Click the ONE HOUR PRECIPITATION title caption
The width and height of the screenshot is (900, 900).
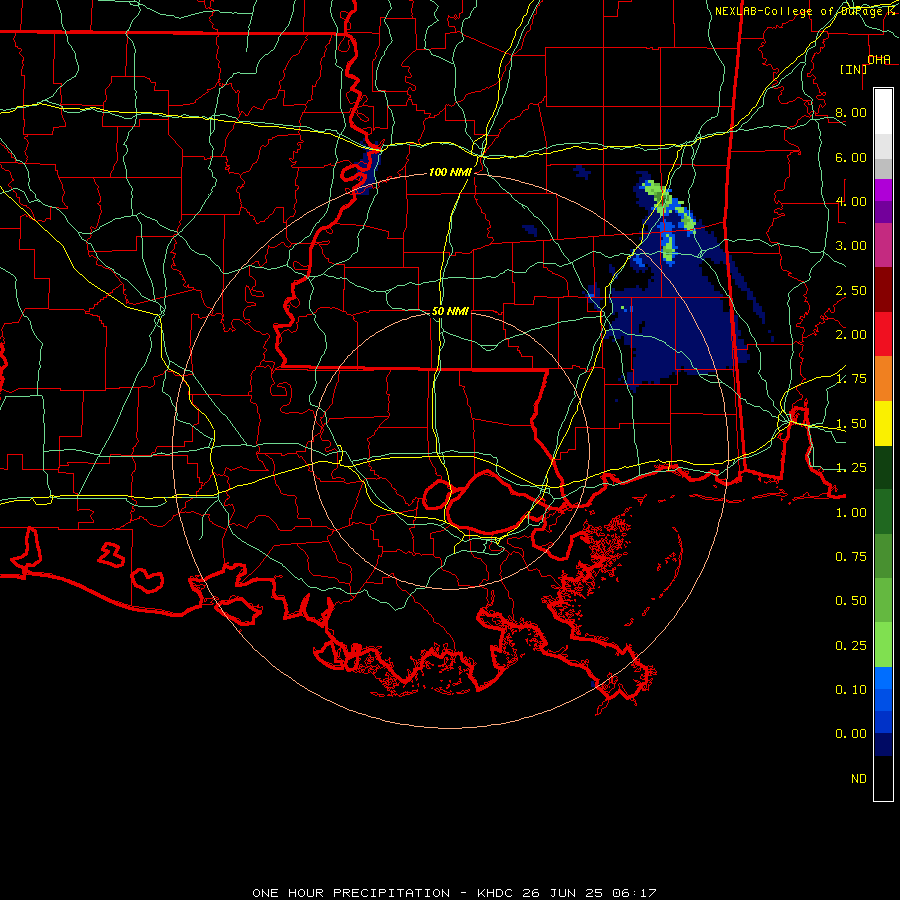point(454,893)
